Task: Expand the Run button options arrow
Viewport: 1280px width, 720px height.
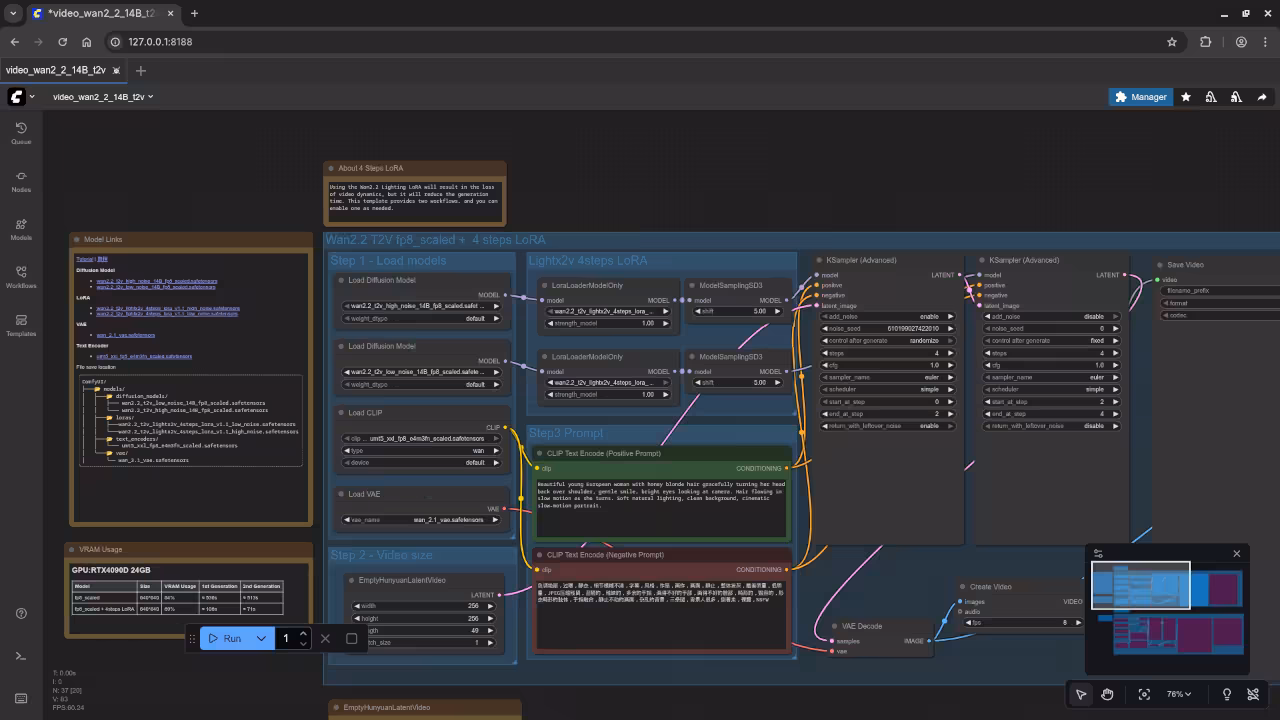Action: tap(261, 638)
